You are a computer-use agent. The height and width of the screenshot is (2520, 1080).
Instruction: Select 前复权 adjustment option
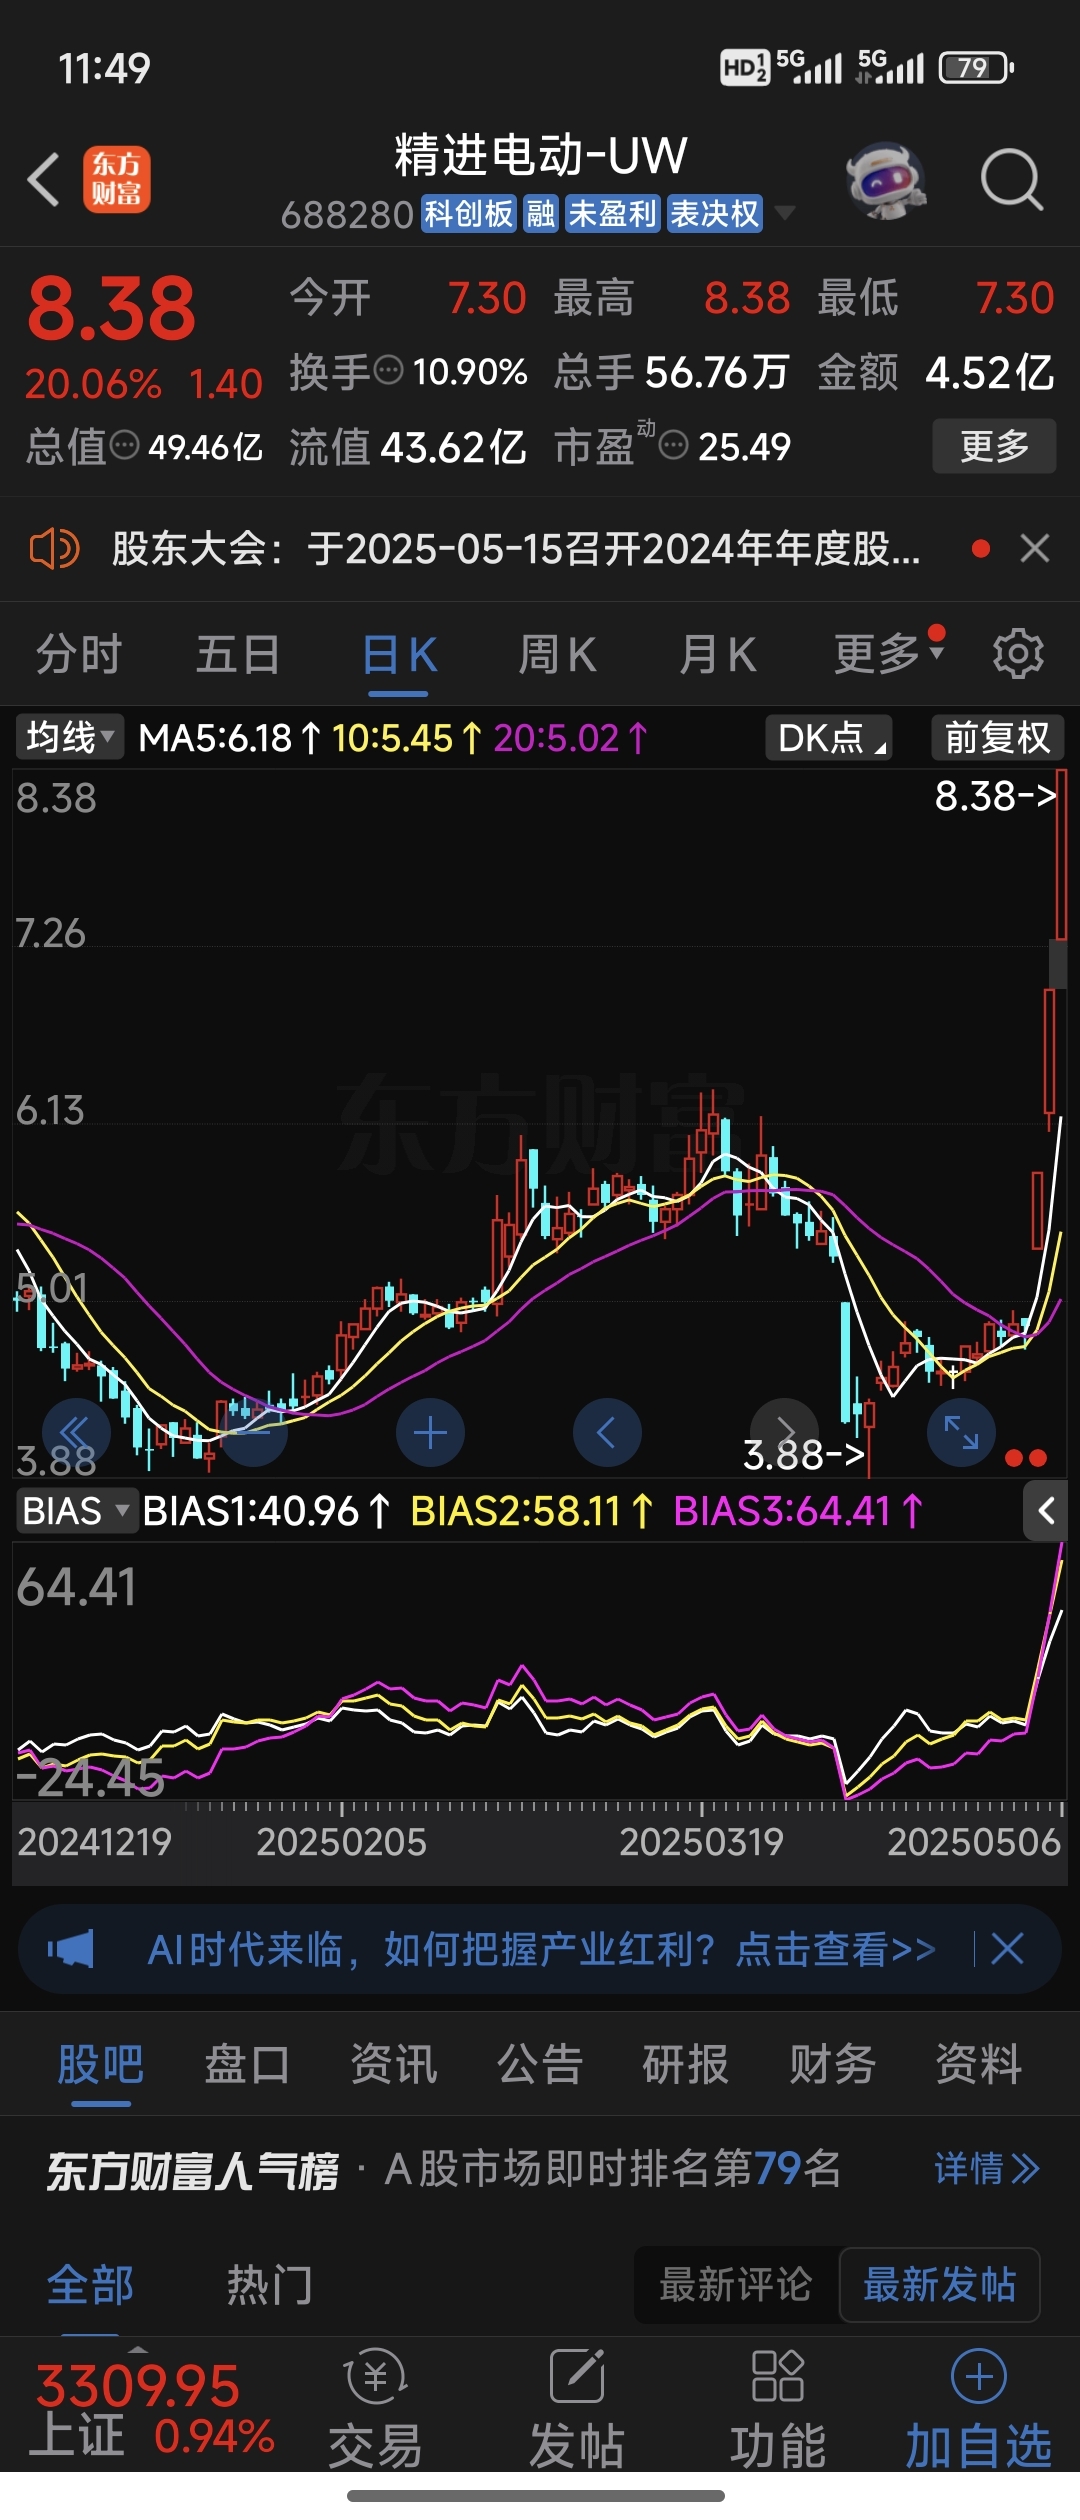click(x=997, y=738)
